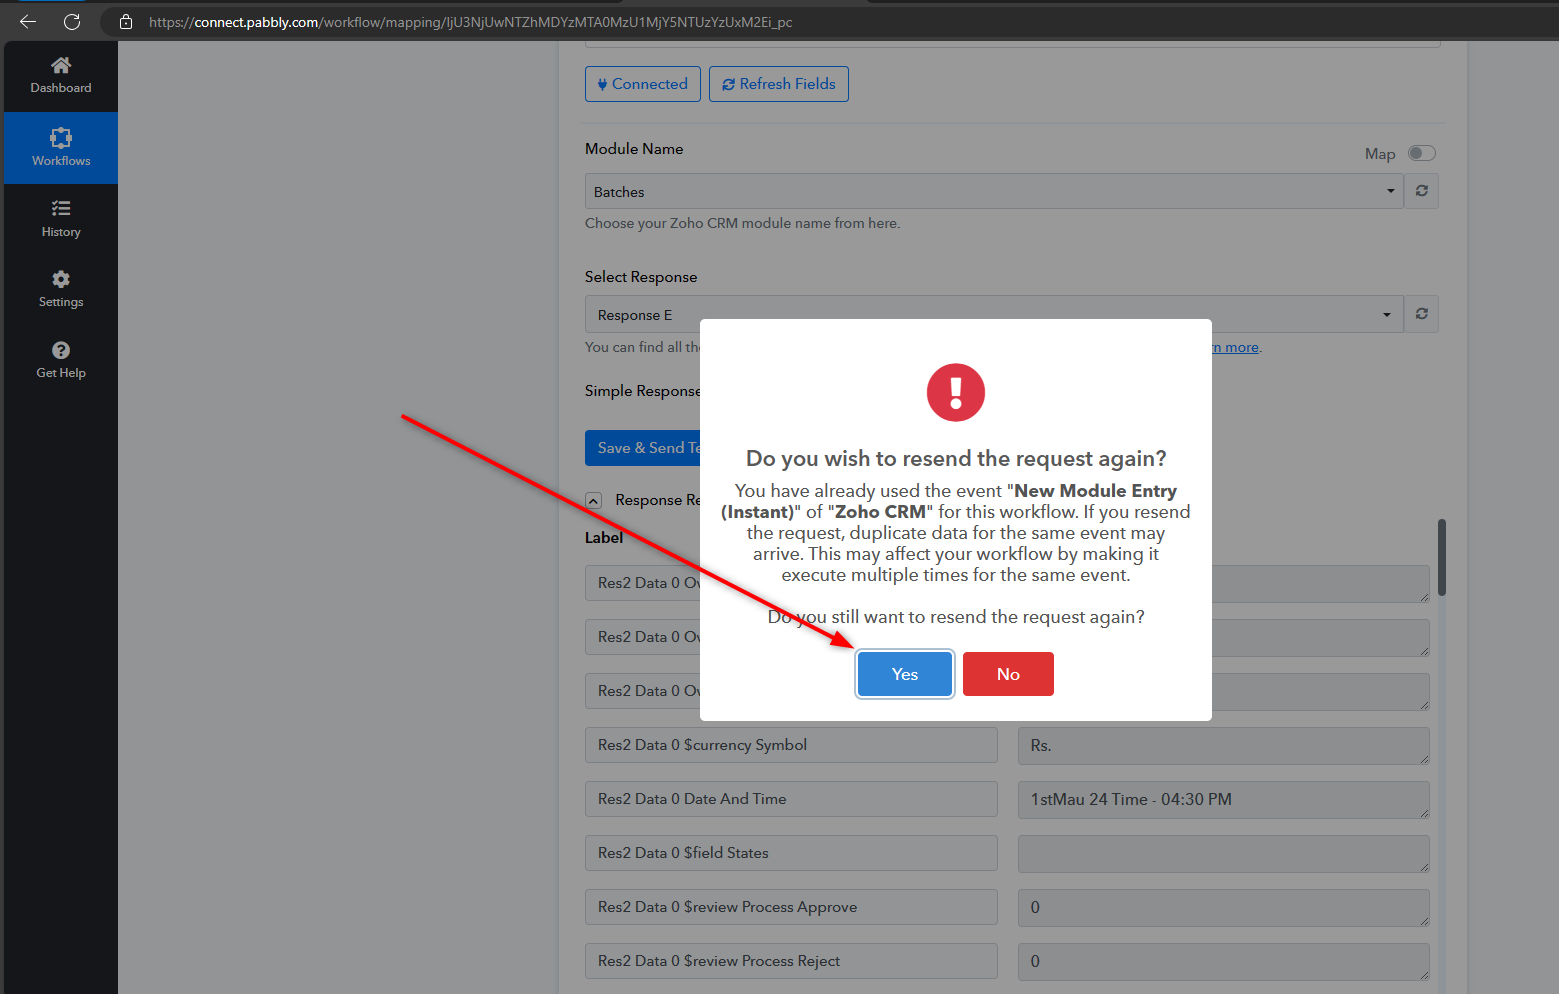Toggle the Map switch for Module Name
The height and width of the screenshot is (994, 1559).
coord(1421,153)
